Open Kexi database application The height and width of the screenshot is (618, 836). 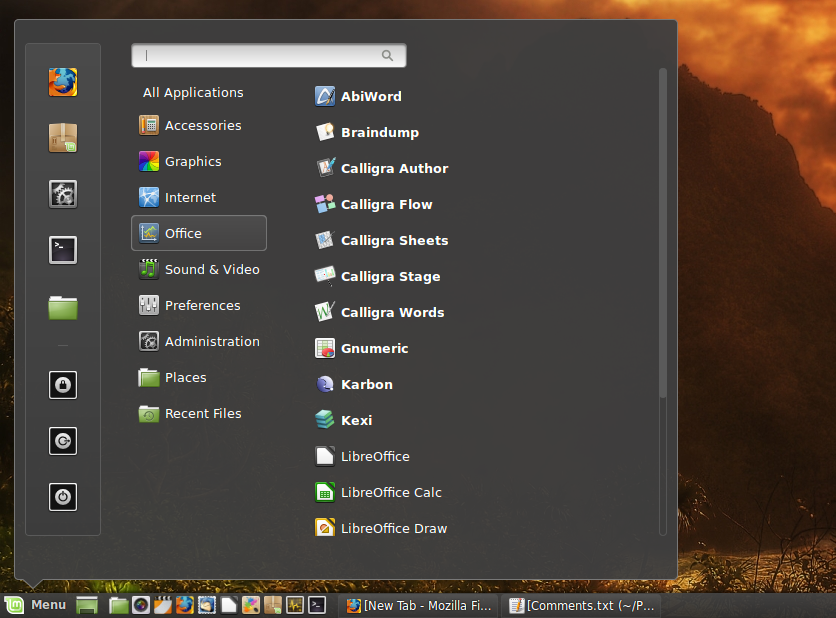pyautogui.click(x=343, y=420)
